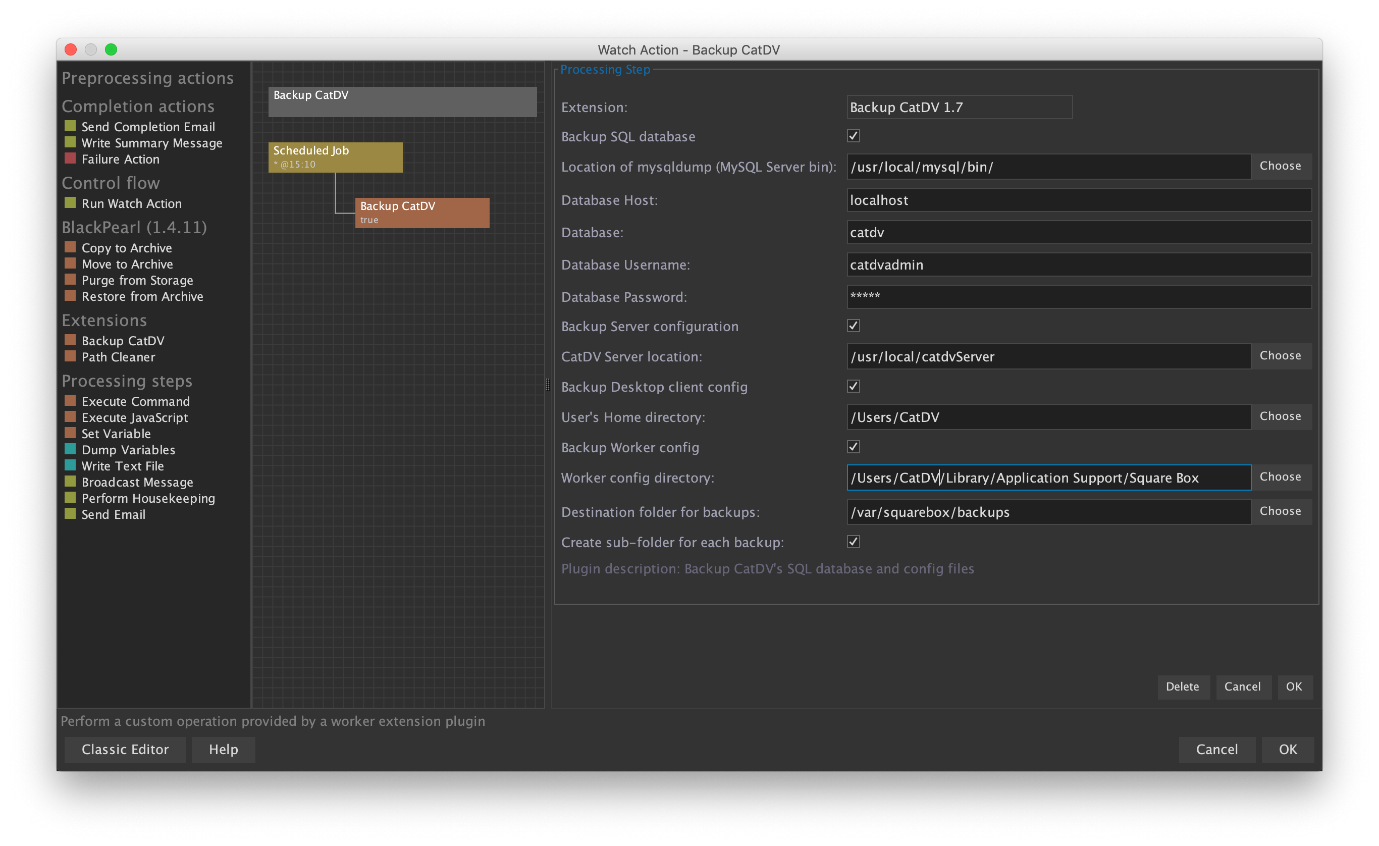Select Purge from Storage square icon
The image size is (1379, 846).
pyautogui.click(x=70, y=280)
